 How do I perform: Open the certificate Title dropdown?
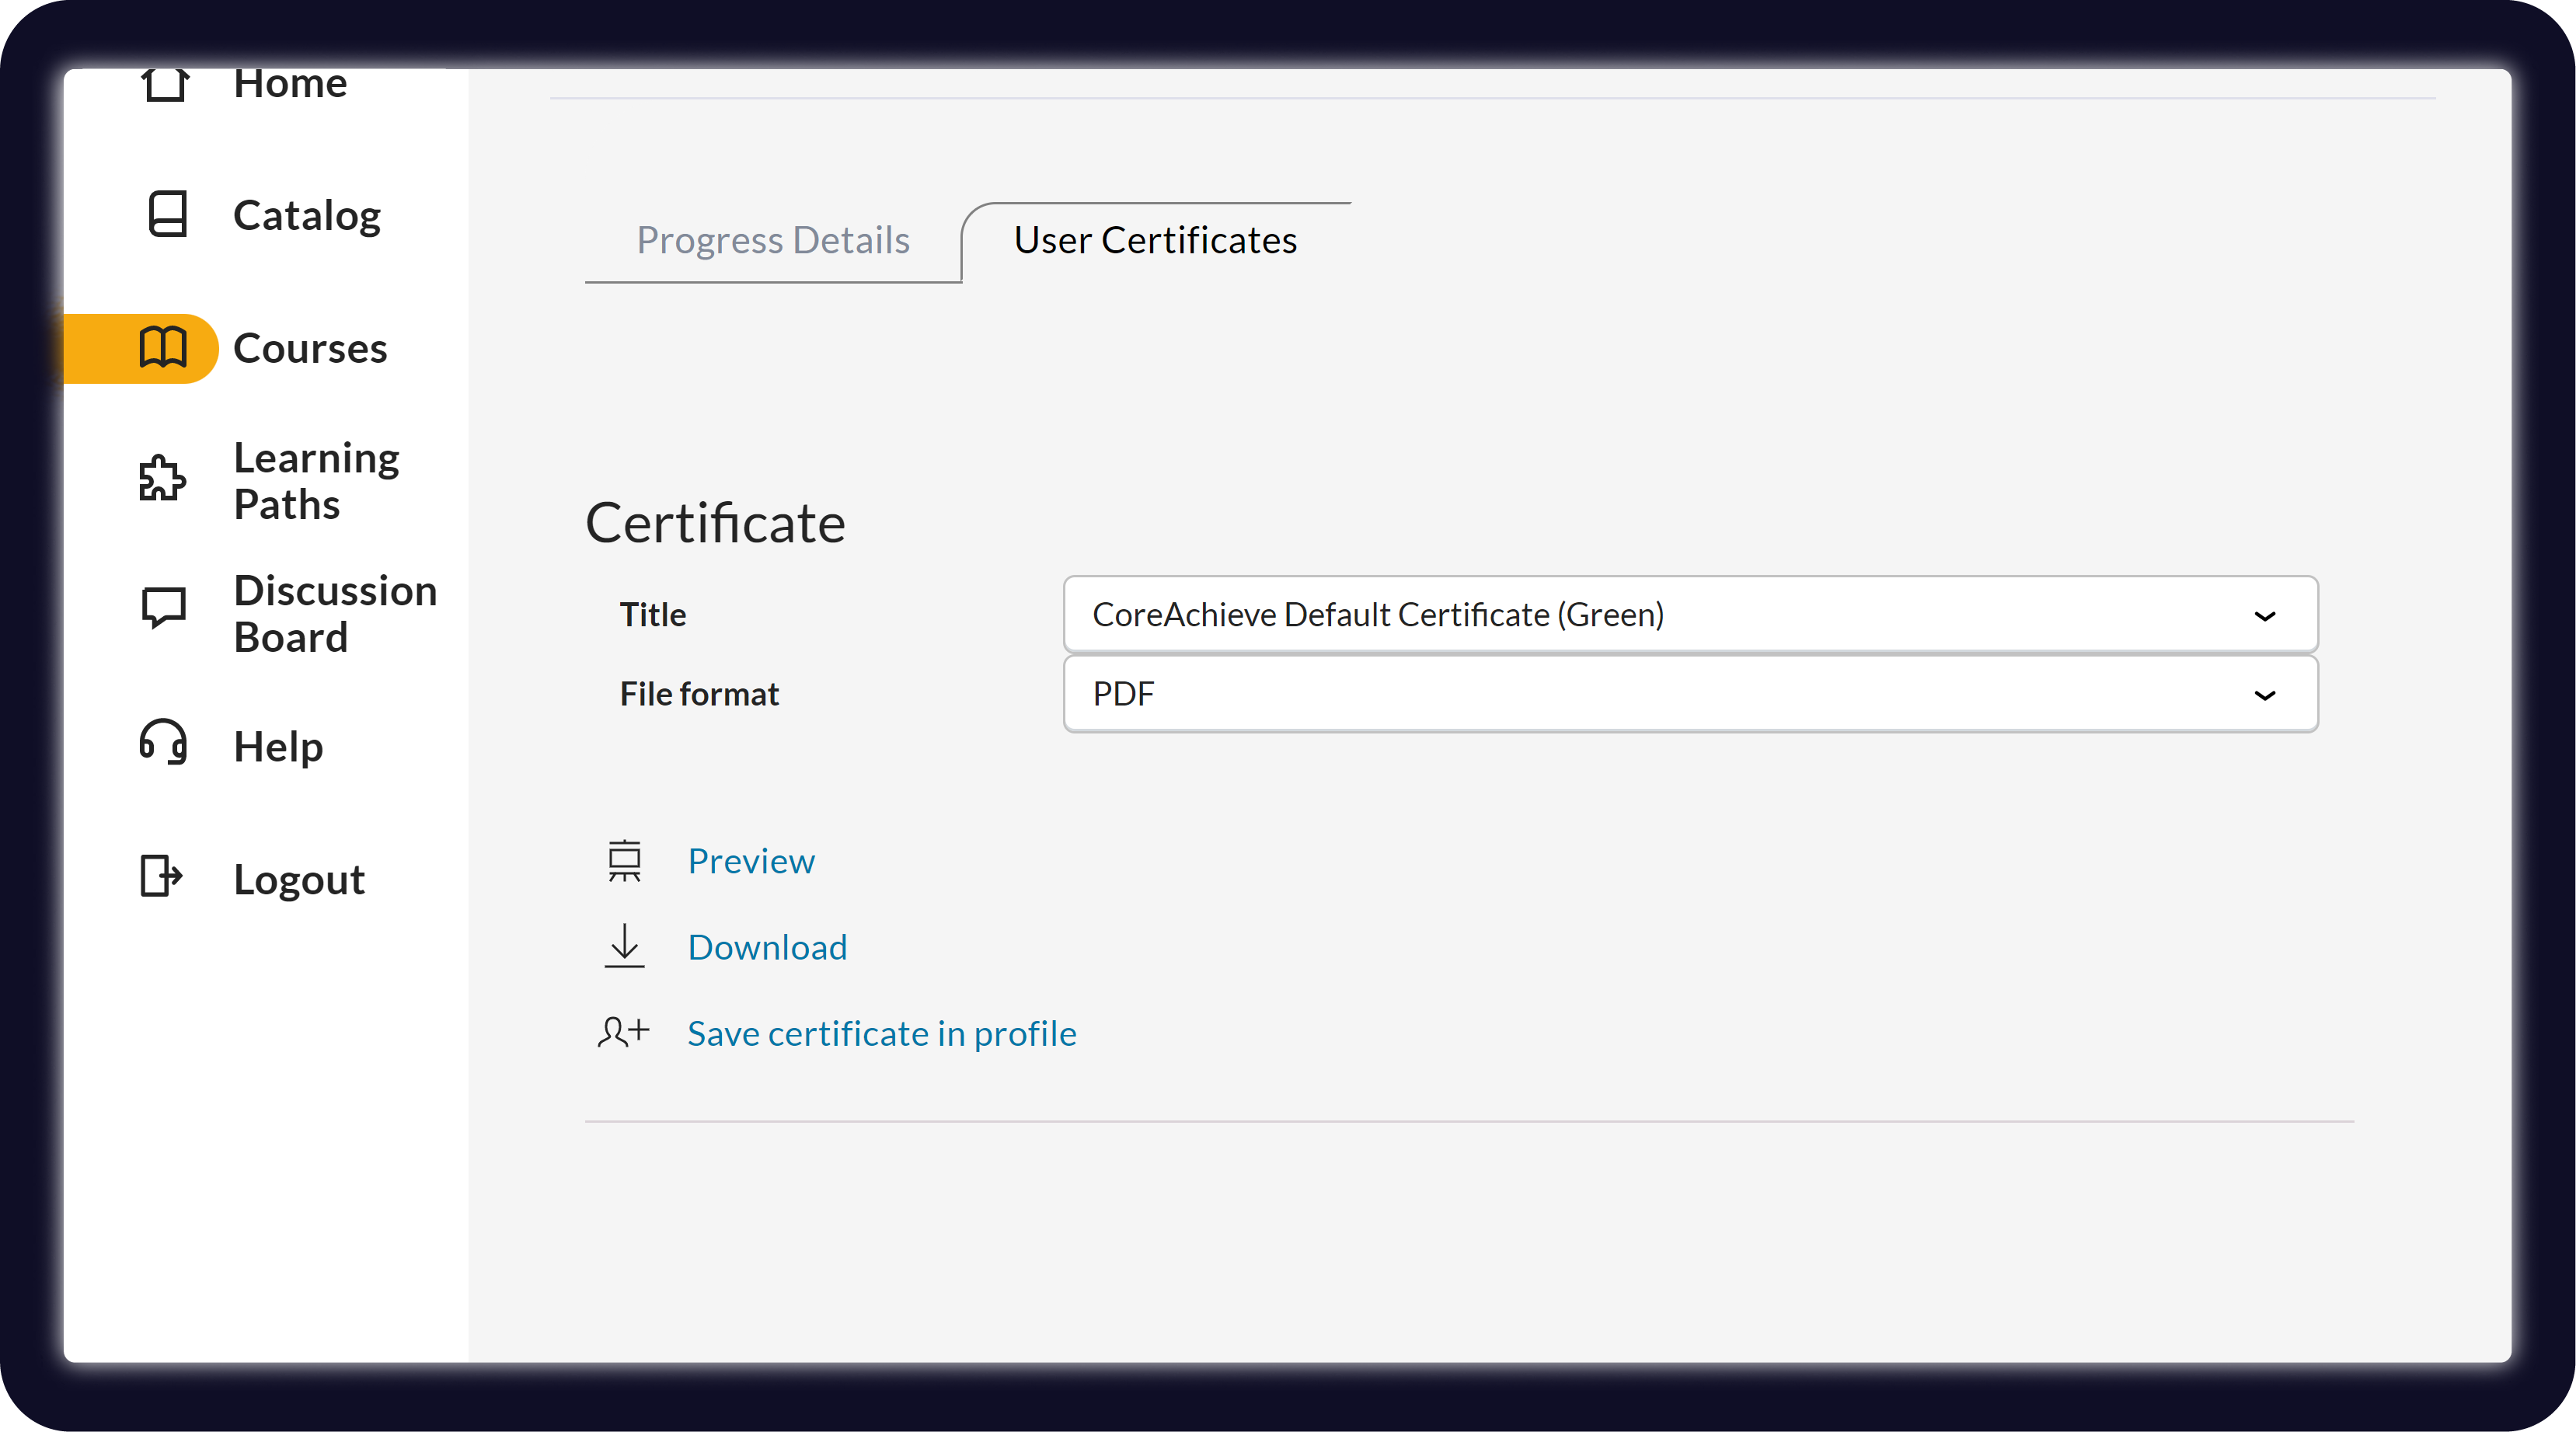[1690, 614]
